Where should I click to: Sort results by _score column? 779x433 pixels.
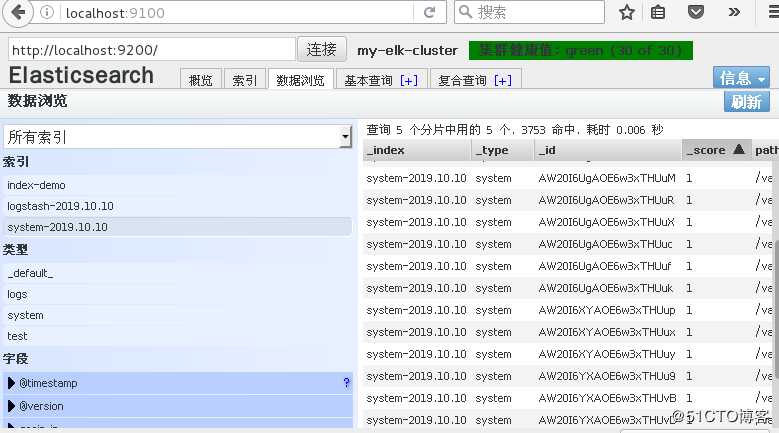716,150
